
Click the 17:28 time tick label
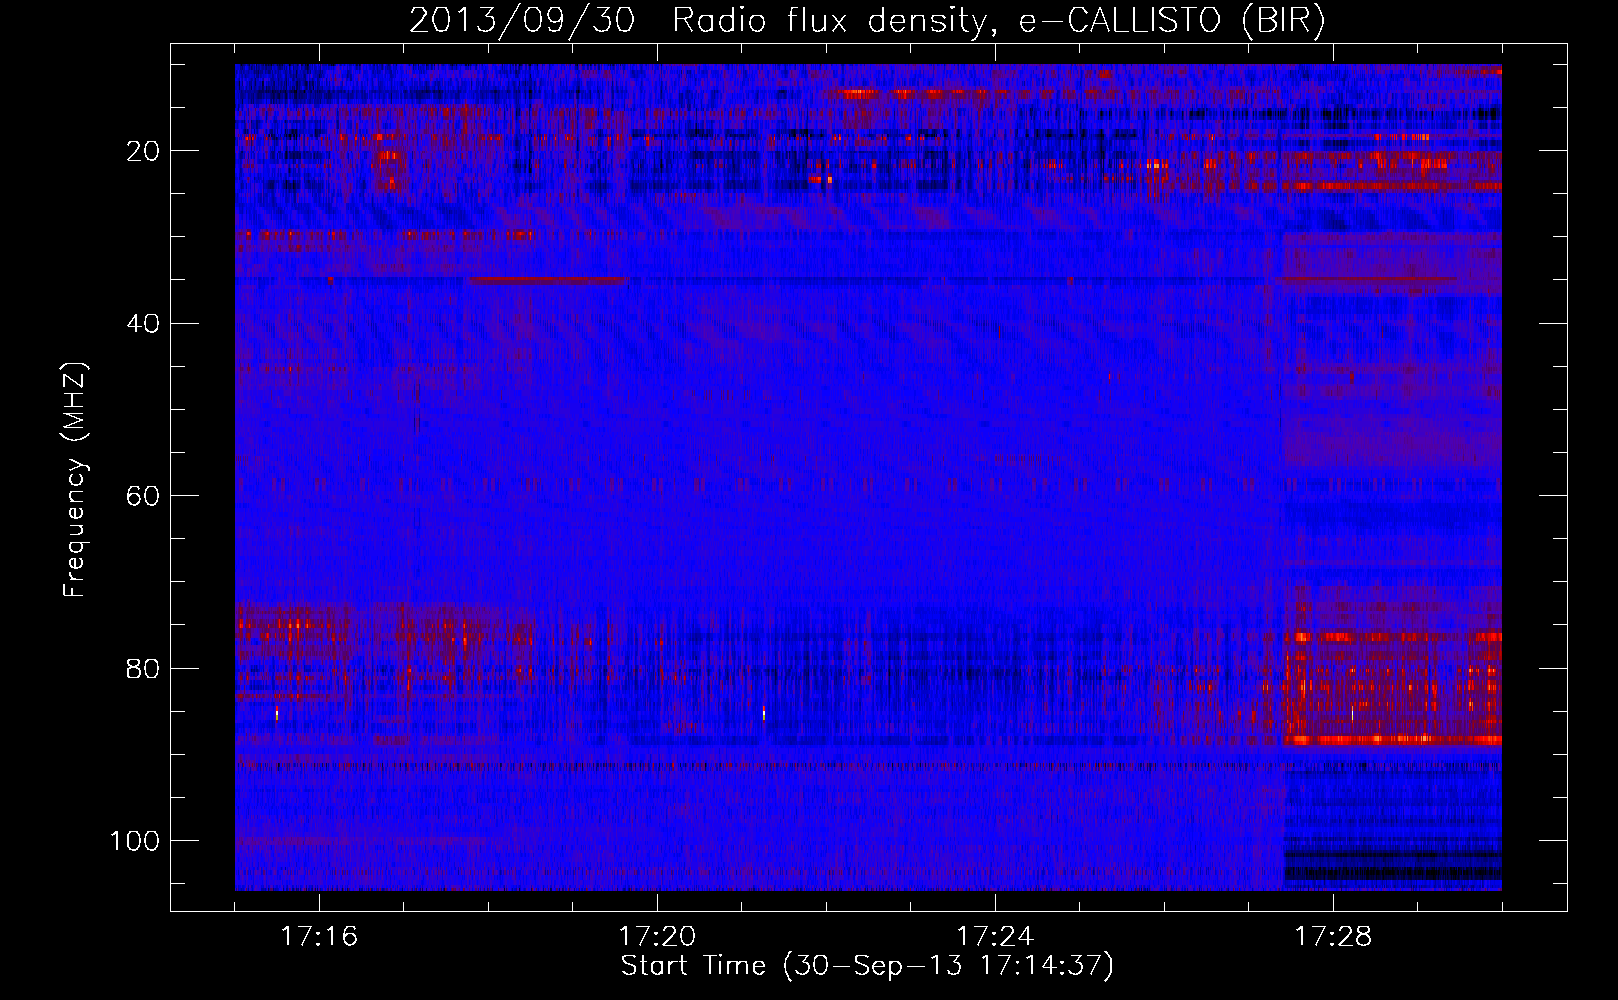tap(1333, 937)
